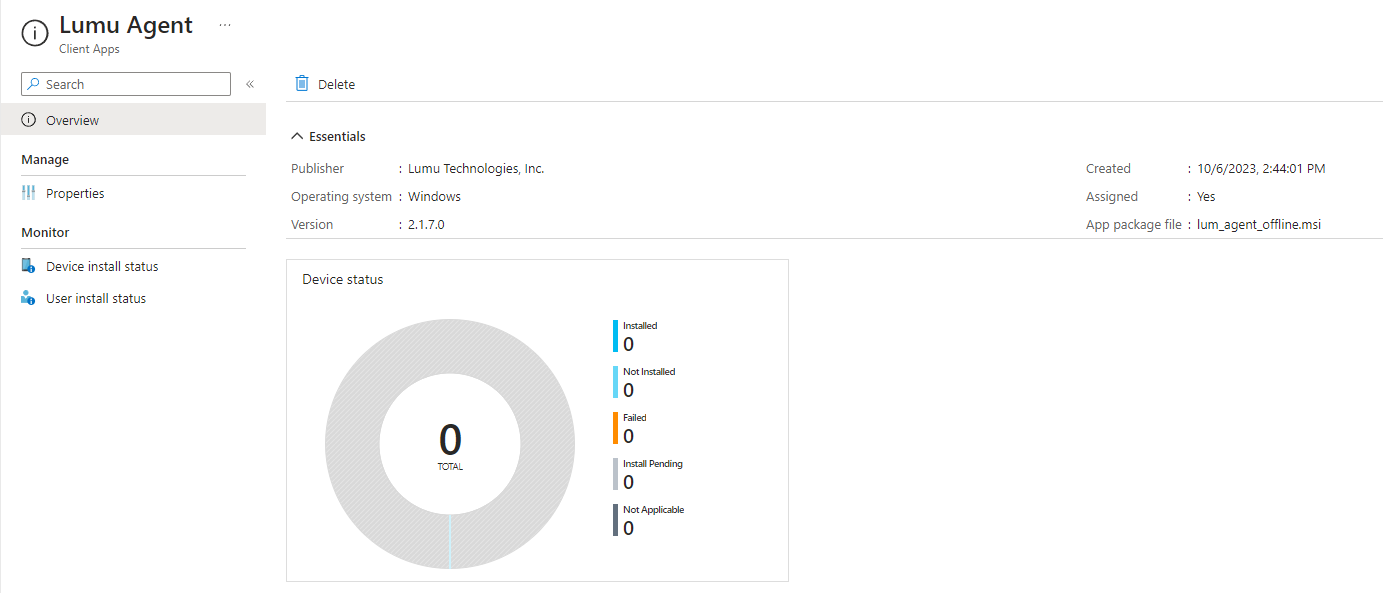1383x593 pixels.
Task: Open Properties under Manage
Action: [x=75, y=193]
